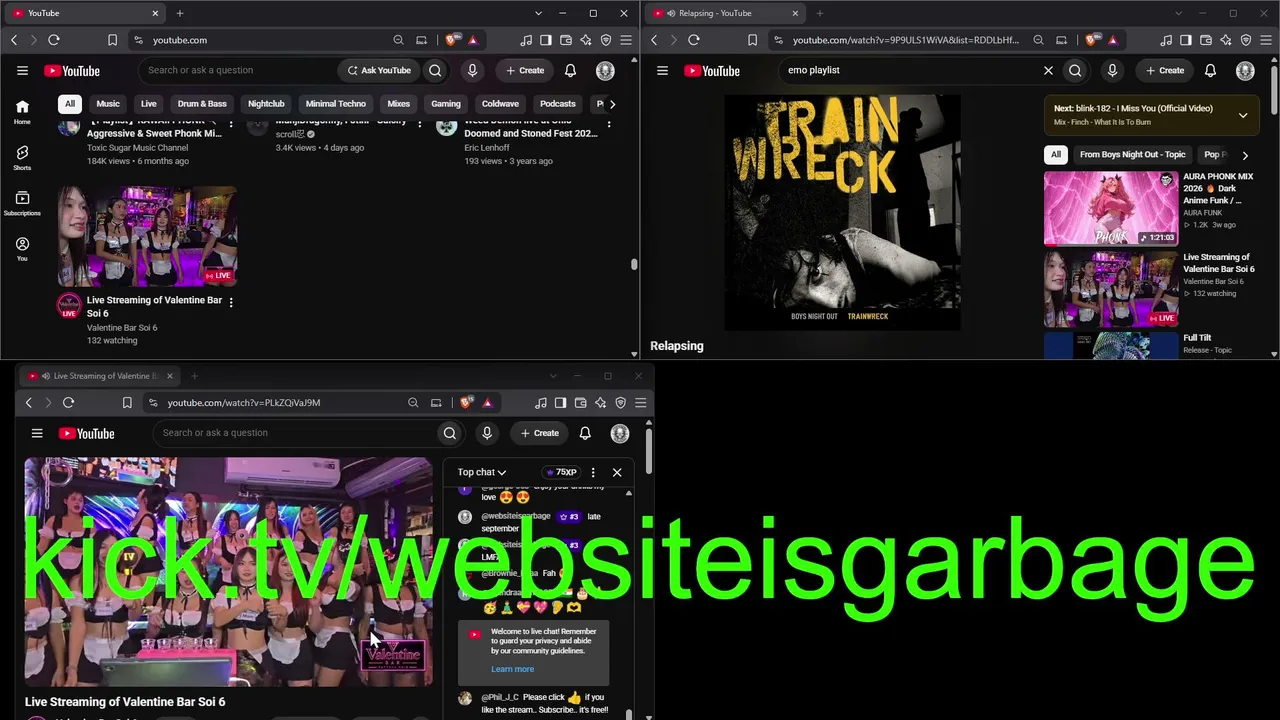The image size is (1280, 720).
Task: Click Create in the Live Streaming window
Action: click(x=540, y=433)
